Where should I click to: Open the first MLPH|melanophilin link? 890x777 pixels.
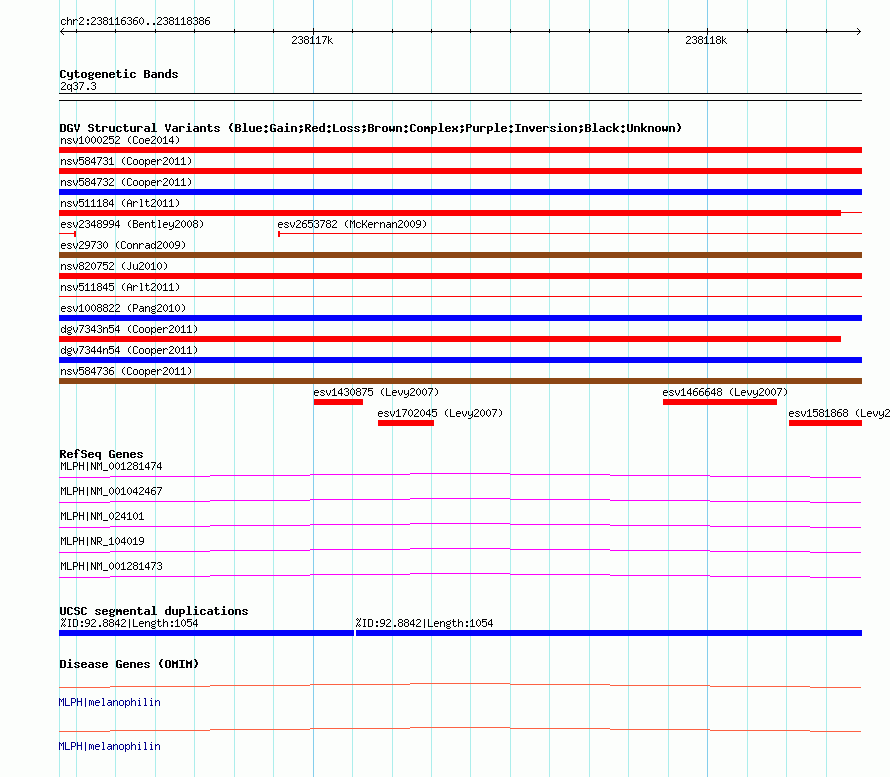coord(110,703)
